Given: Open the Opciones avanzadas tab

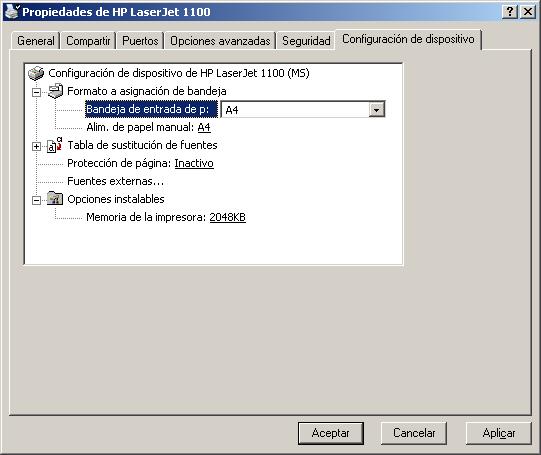Looking at the screenshot, I should (x=220, y=41).
